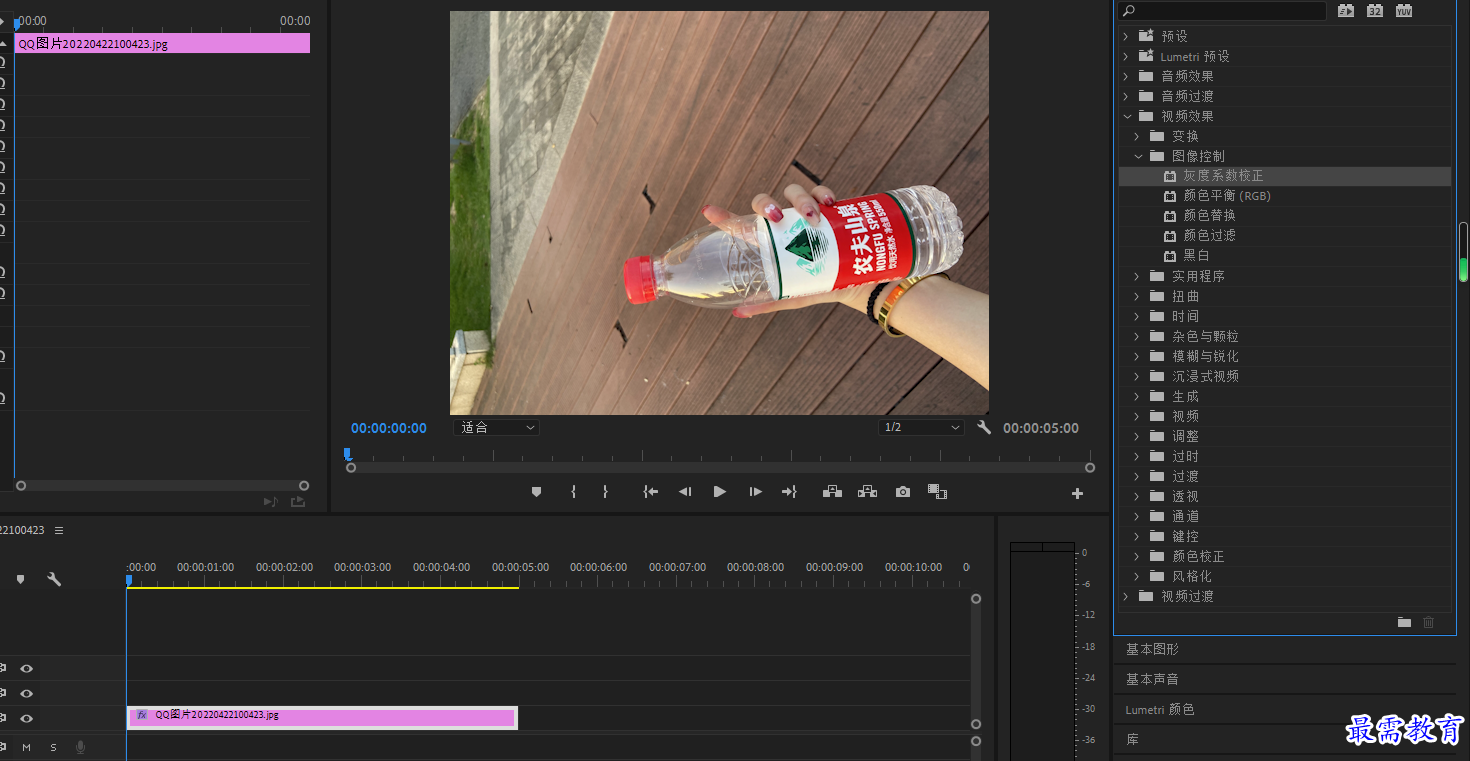The image size is (1470, 761).
Task: Expand the 音频过渡 folder
Action: tap(1125, 96)
